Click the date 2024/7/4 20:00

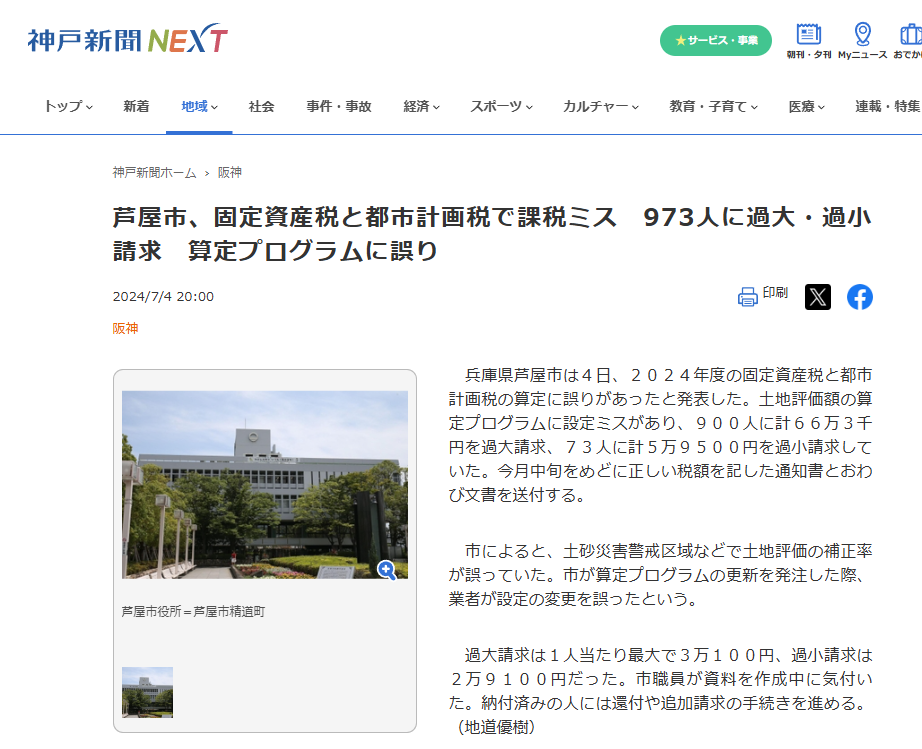click(163, 296)
